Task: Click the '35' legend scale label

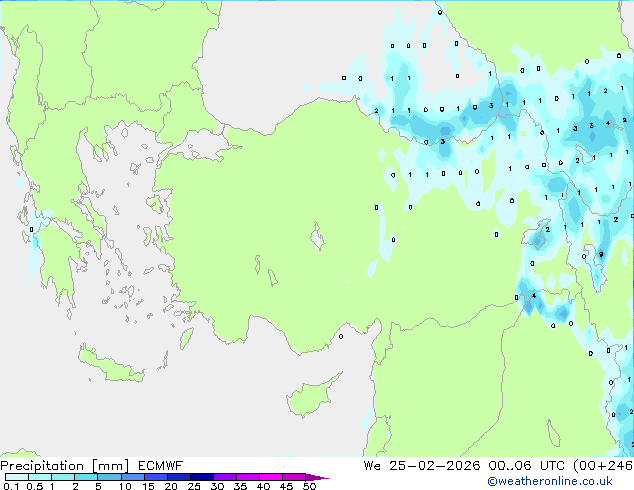Action: pos(240,486)
